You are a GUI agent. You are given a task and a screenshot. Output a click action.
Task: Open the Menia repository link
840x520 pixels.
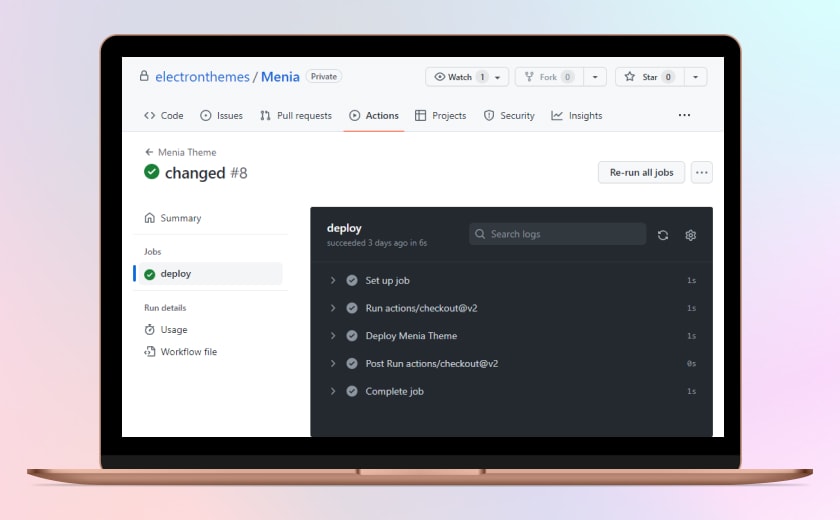coord(280,77)
